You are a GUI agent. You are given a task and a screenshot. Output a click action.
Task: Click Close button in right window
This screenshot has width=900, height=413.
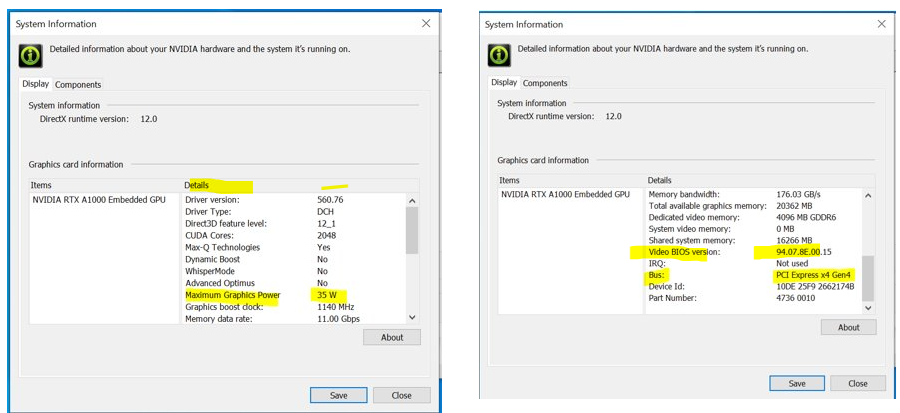pos(858,383)
